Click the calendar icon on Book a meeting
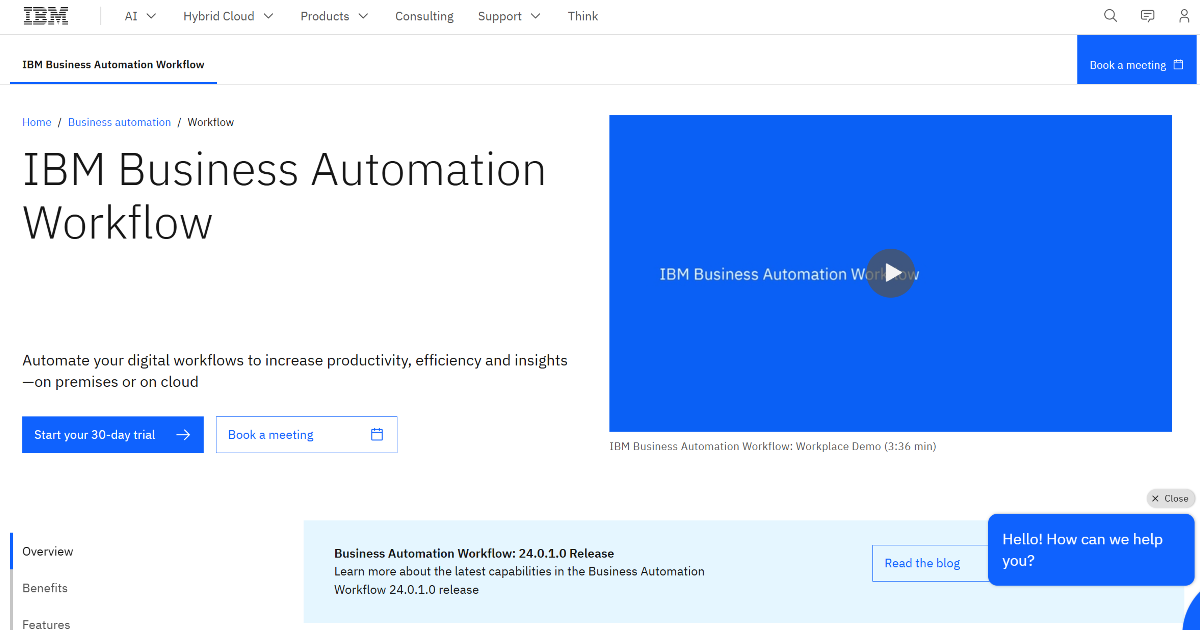The height and width of the screenshot is (630, 1200). click(x=376, y=434)
